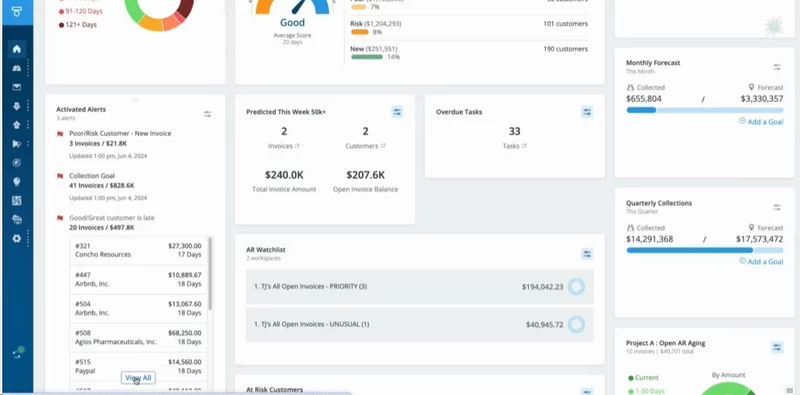The height and width of the screenshot is (395, 800).
Task: Click the alerts list vertical scrollbar
Action: pos(210,274)
